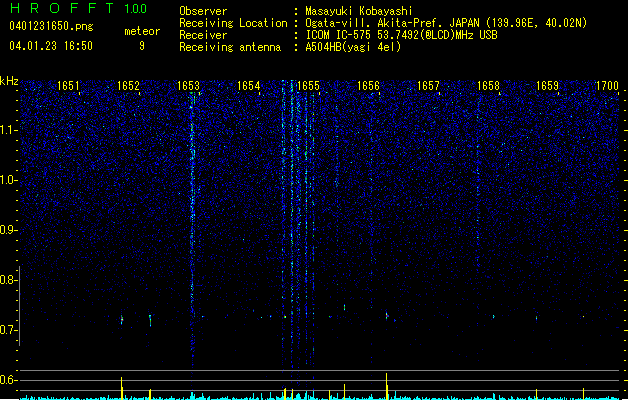Click the Observer field label

[x=203, y=11]
